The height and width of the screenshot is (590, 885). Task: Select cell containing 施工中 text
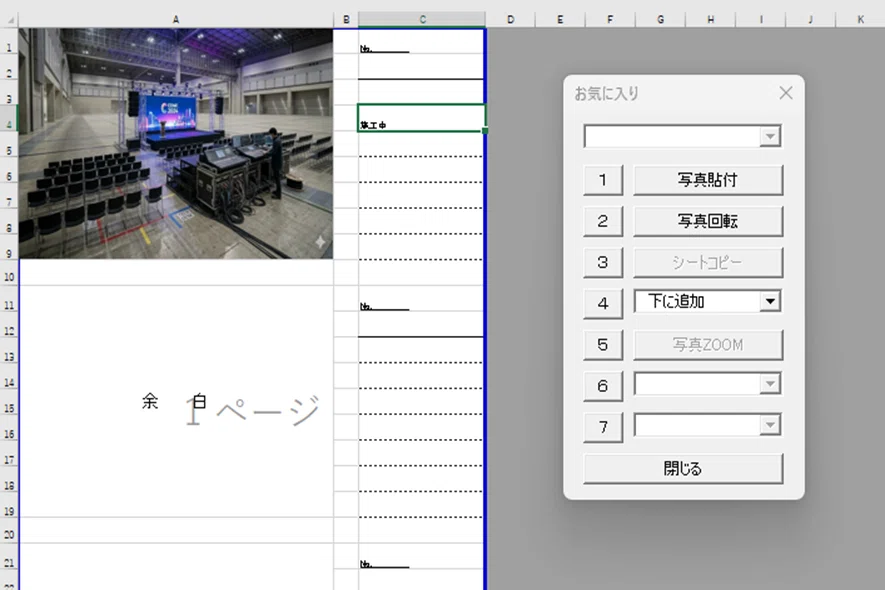coord(421,118)
